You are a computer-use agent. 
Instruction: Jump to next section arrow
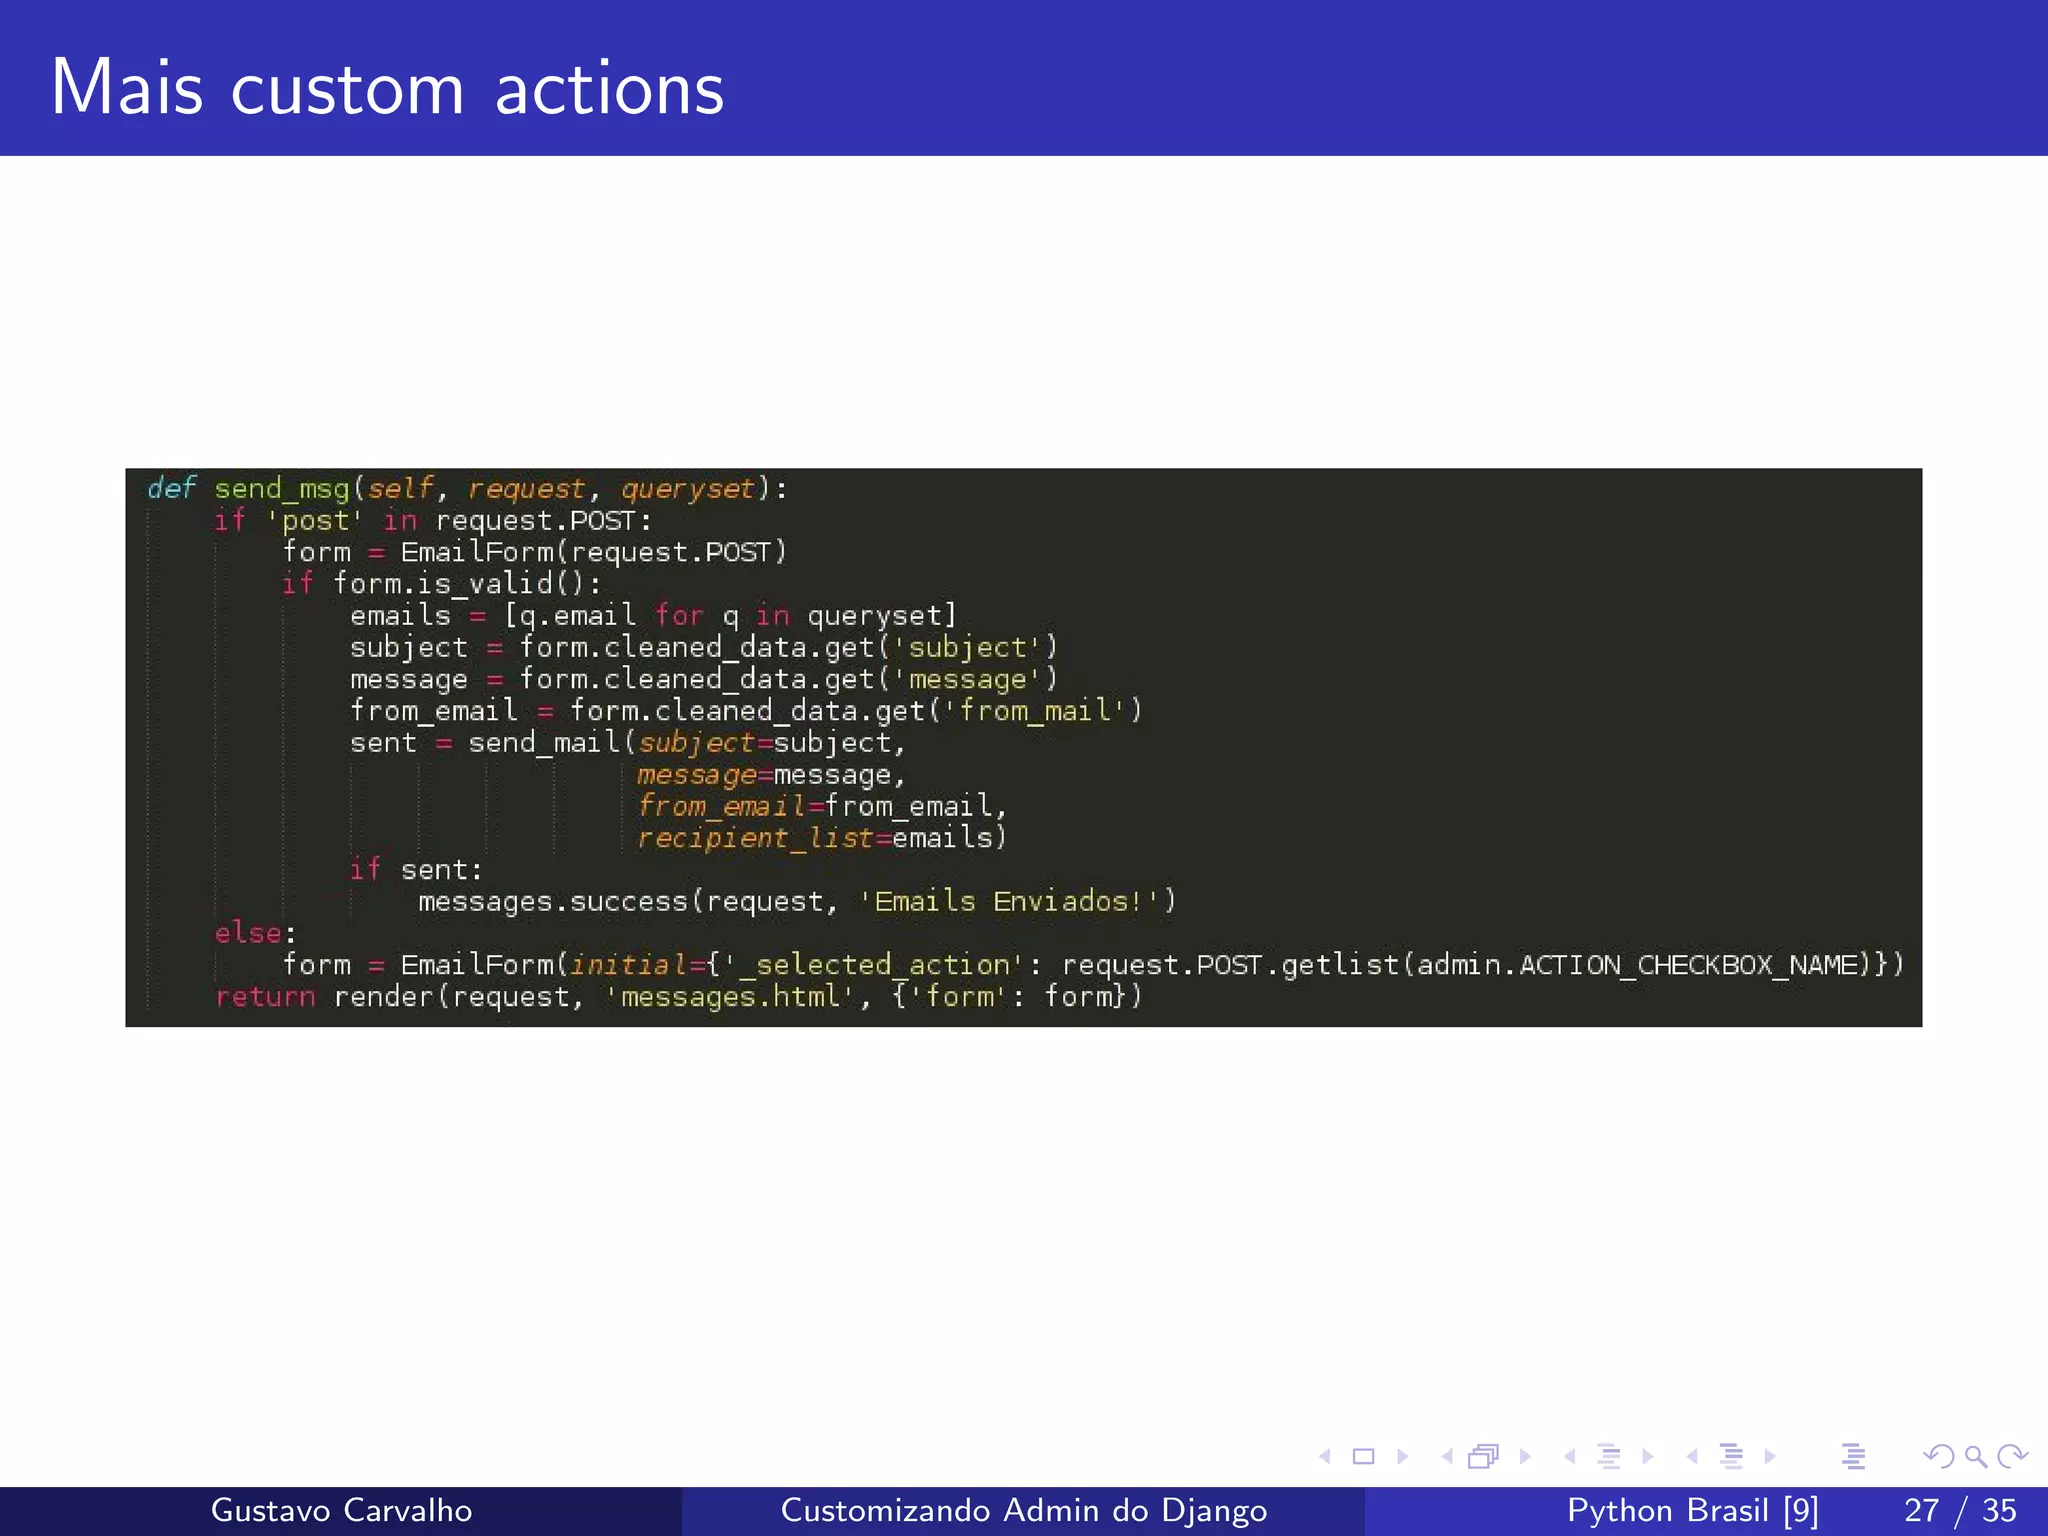click(1770, 1456)
